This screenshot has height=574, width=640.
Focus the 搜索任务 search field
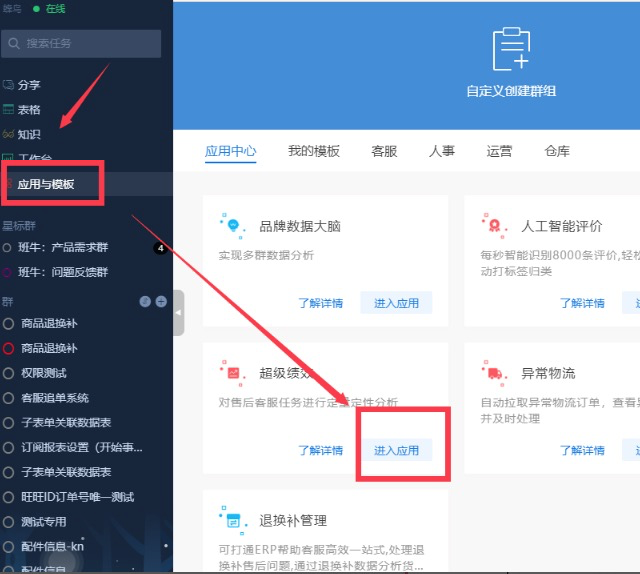coord(81,43)
